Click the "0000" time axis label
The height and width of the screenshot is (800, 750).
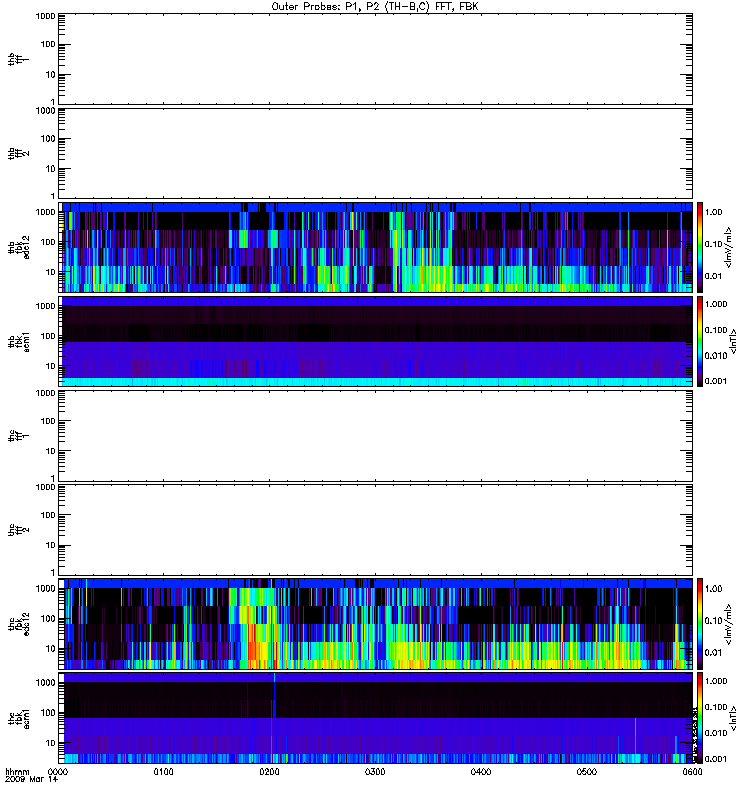click(58, 772)
